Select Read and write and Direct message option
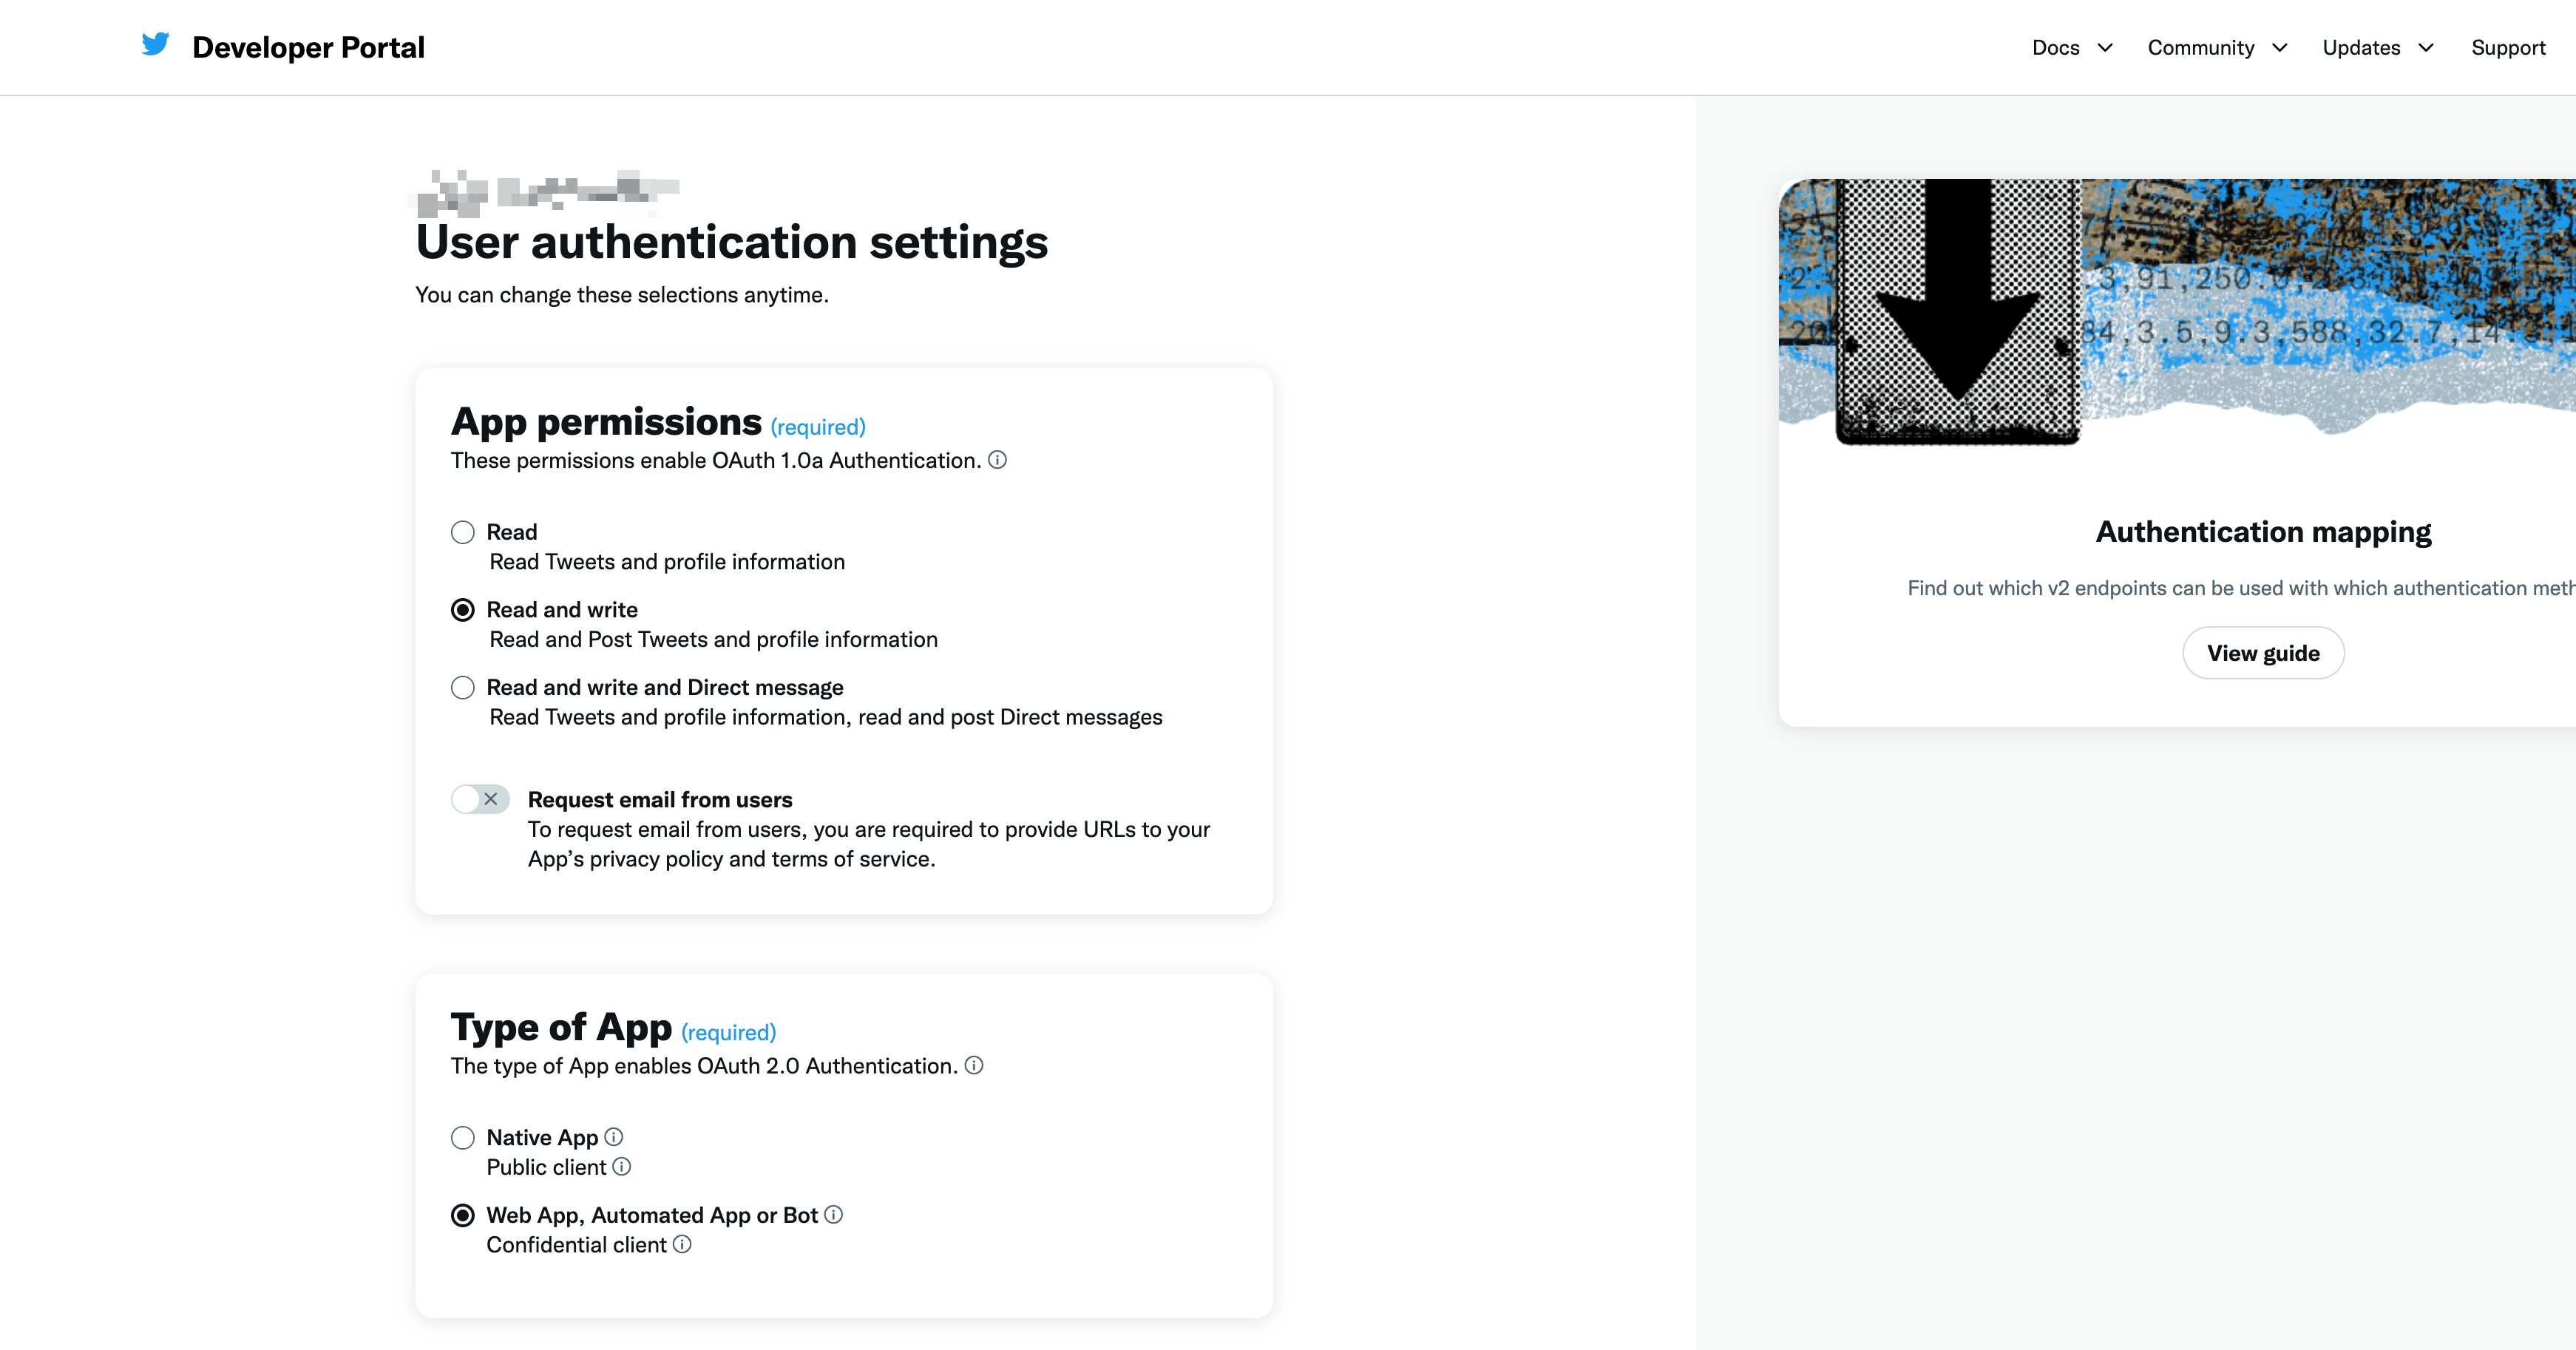Image resolution: width=2576 pixels, height=1350 pixels. pos(463,687)
